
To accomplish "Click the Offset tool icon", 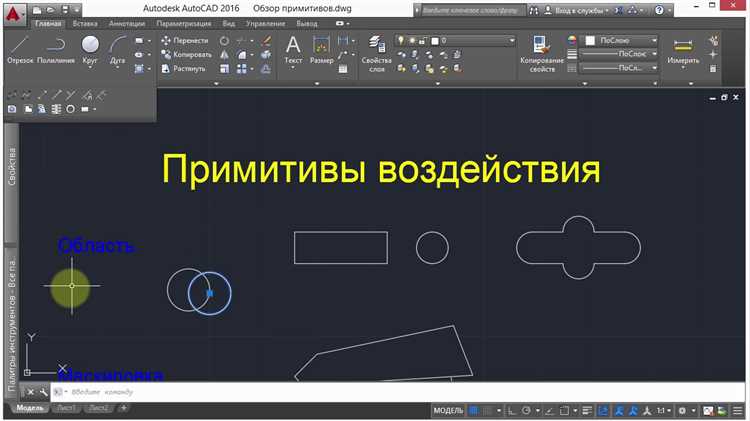I will pos(266,69).
